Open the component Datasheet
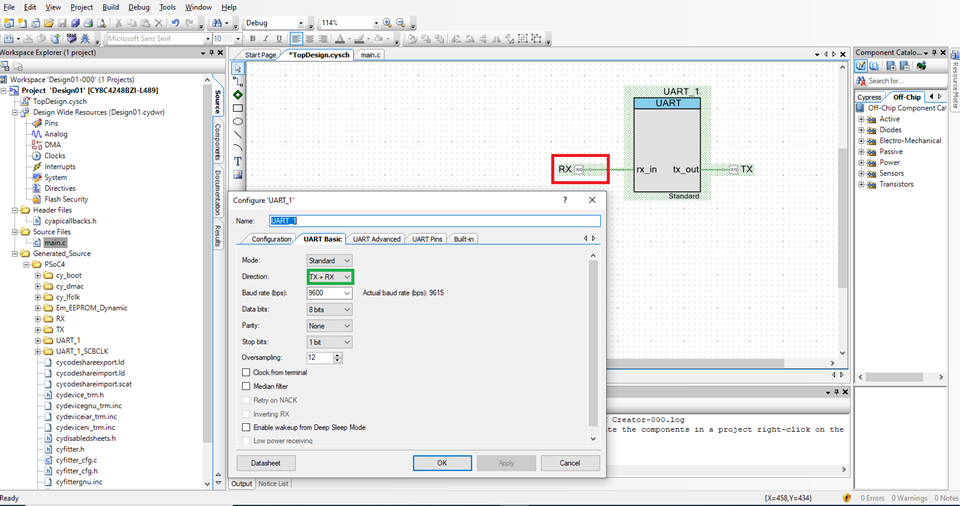This screenshot has height=506, width=960. coord(266,463)
